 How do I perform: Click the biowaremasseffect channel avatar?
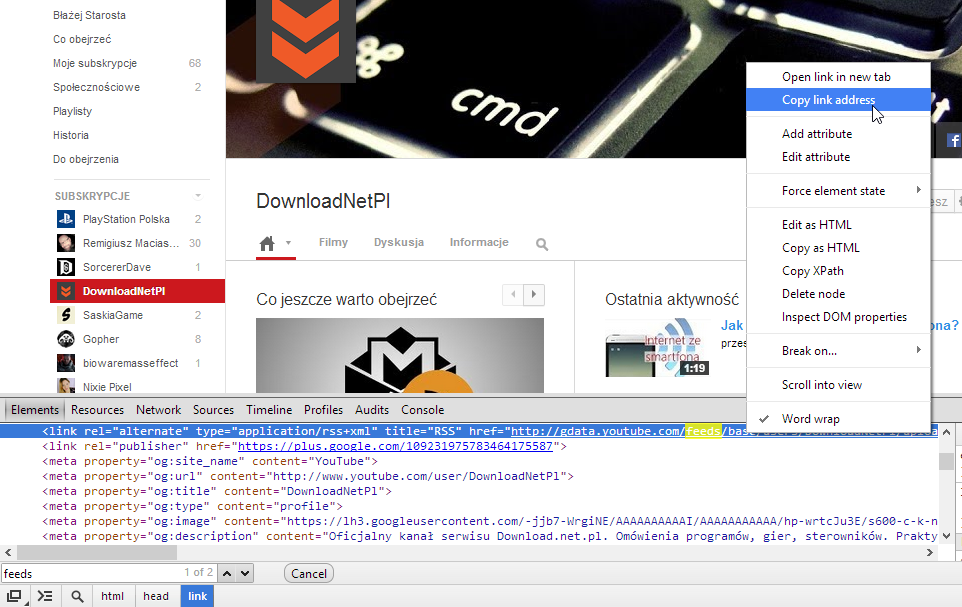click(x=66, y=363)
